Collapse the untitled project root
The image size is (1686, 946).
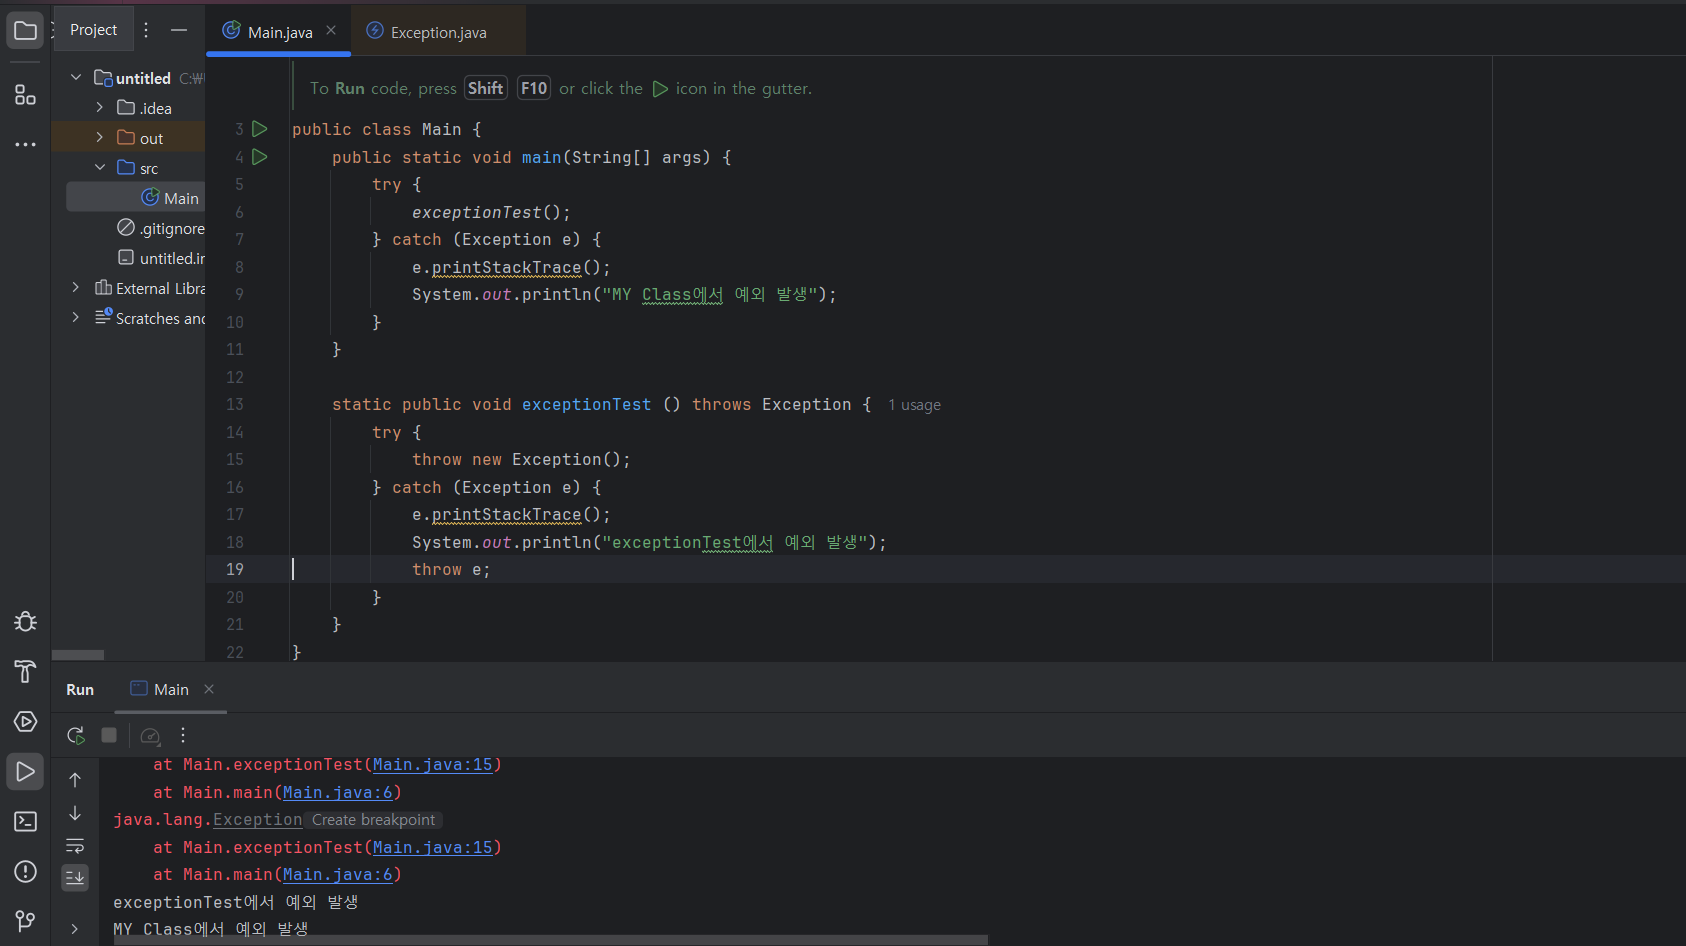(x=76, y=77)
